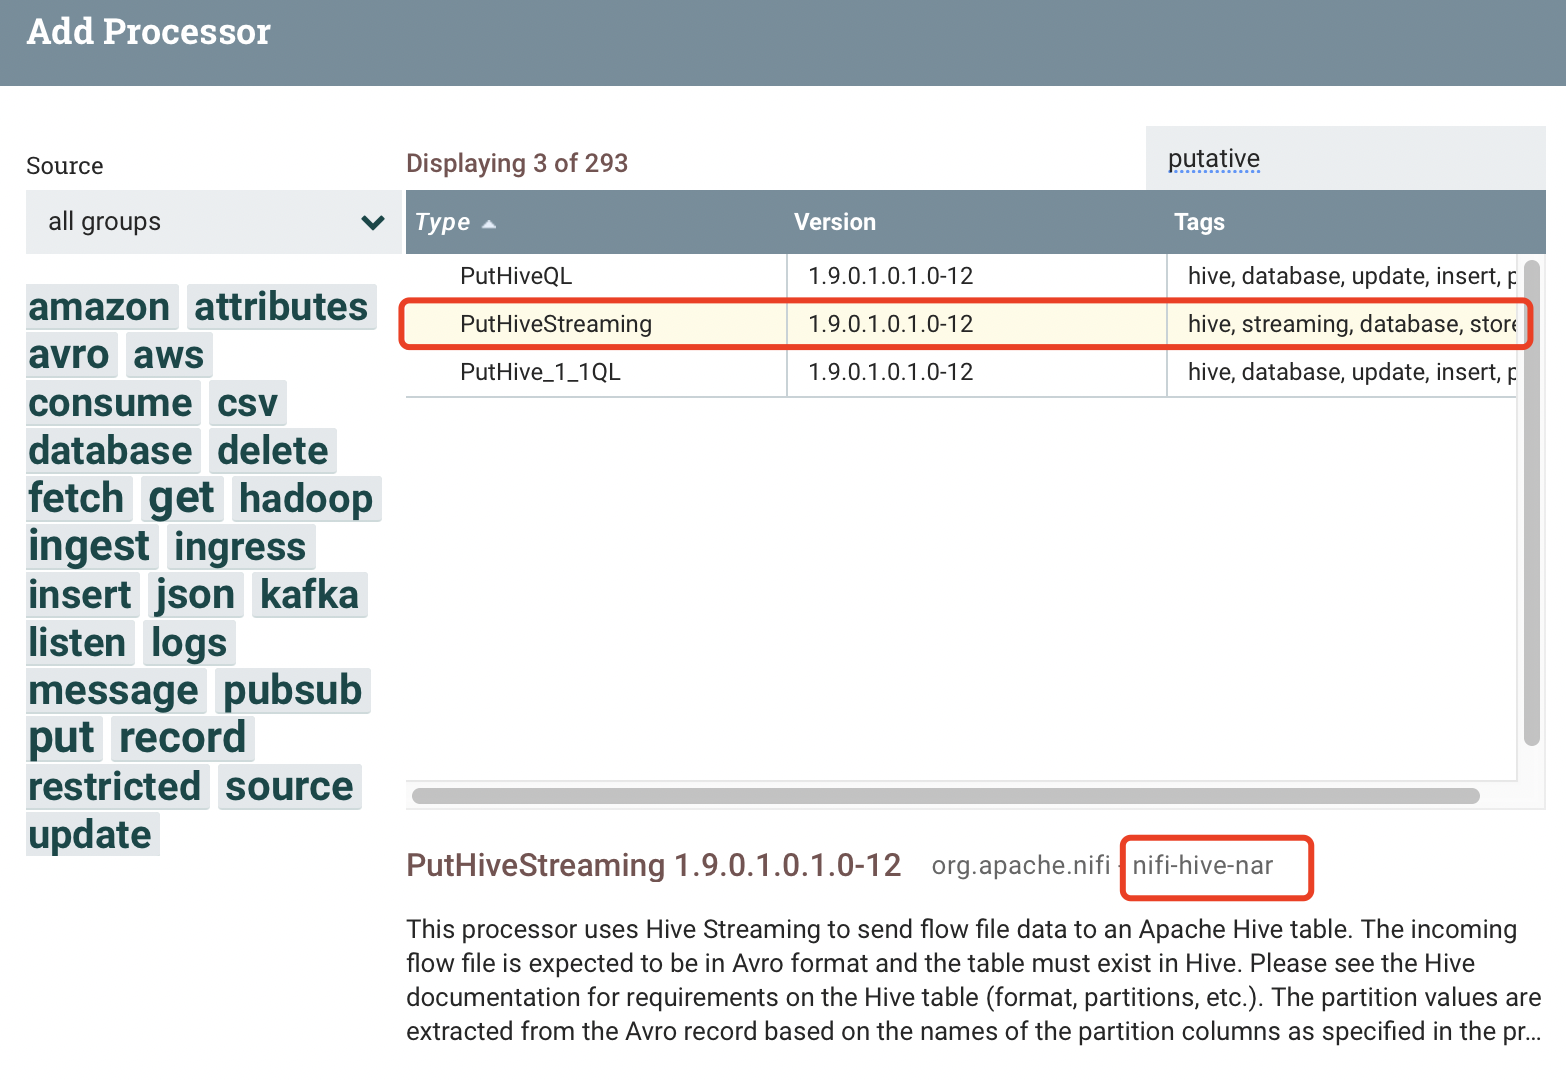Click the ascending sort arrow beside Type

pyautogui.click(x=489, y=224)
